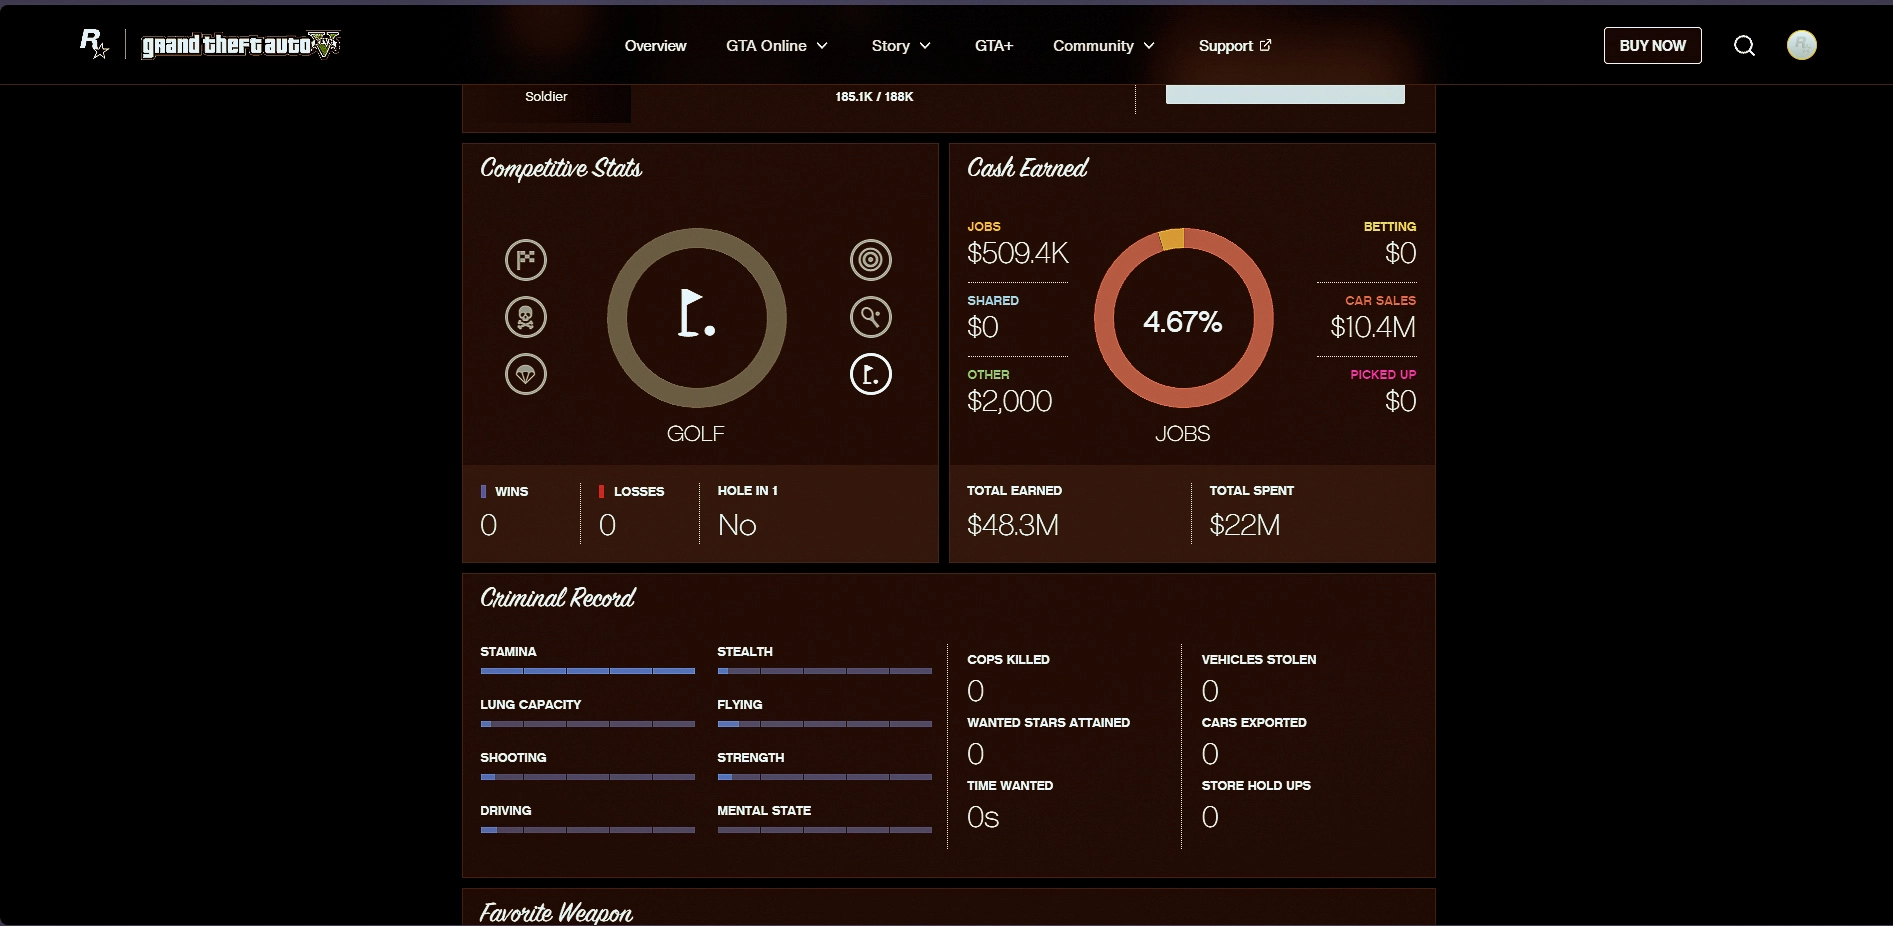Screen dimensions: 1893x926
Task: Open the search magnifier icon
Action: 1744,46
